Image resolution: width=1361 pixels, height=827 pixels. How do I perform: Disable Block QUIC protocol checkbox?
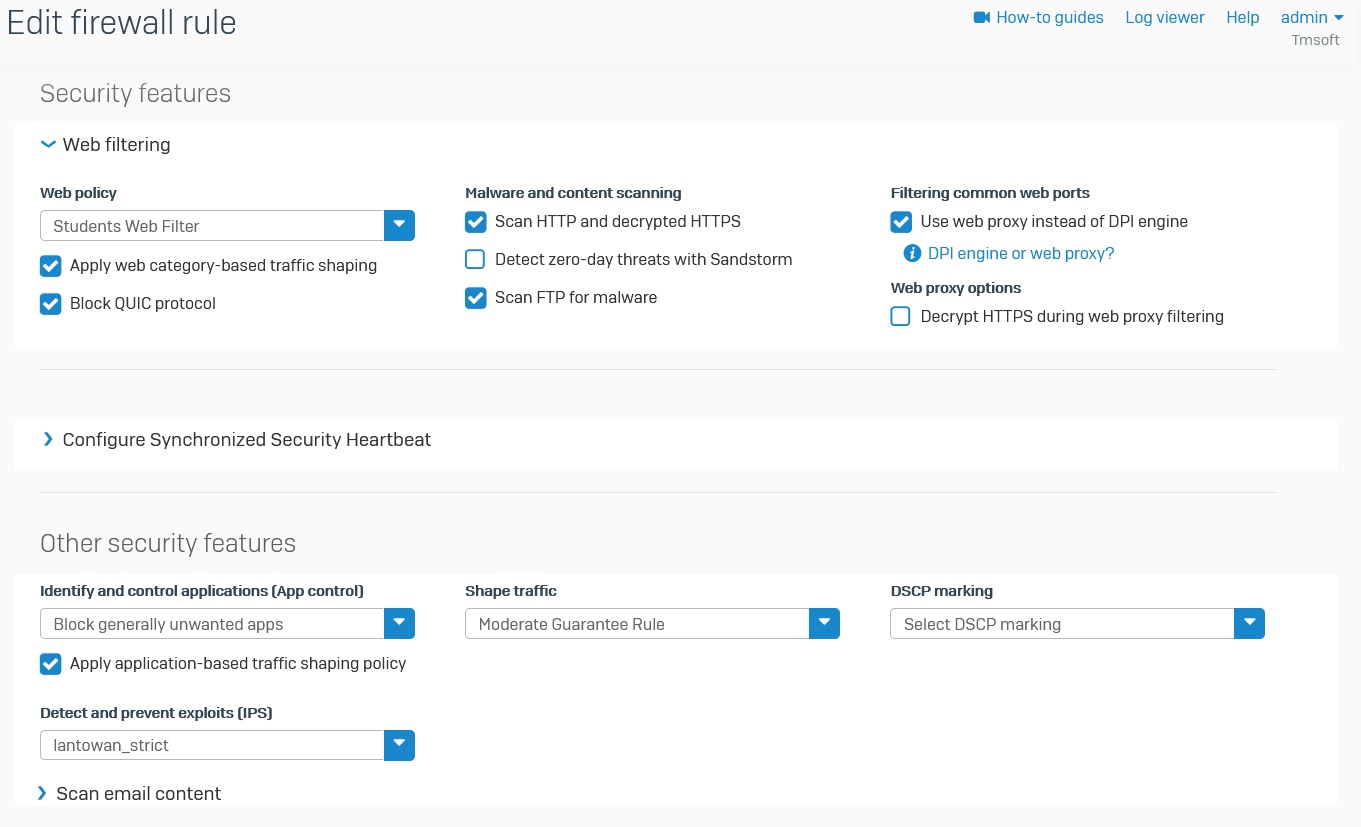[51, 304]
